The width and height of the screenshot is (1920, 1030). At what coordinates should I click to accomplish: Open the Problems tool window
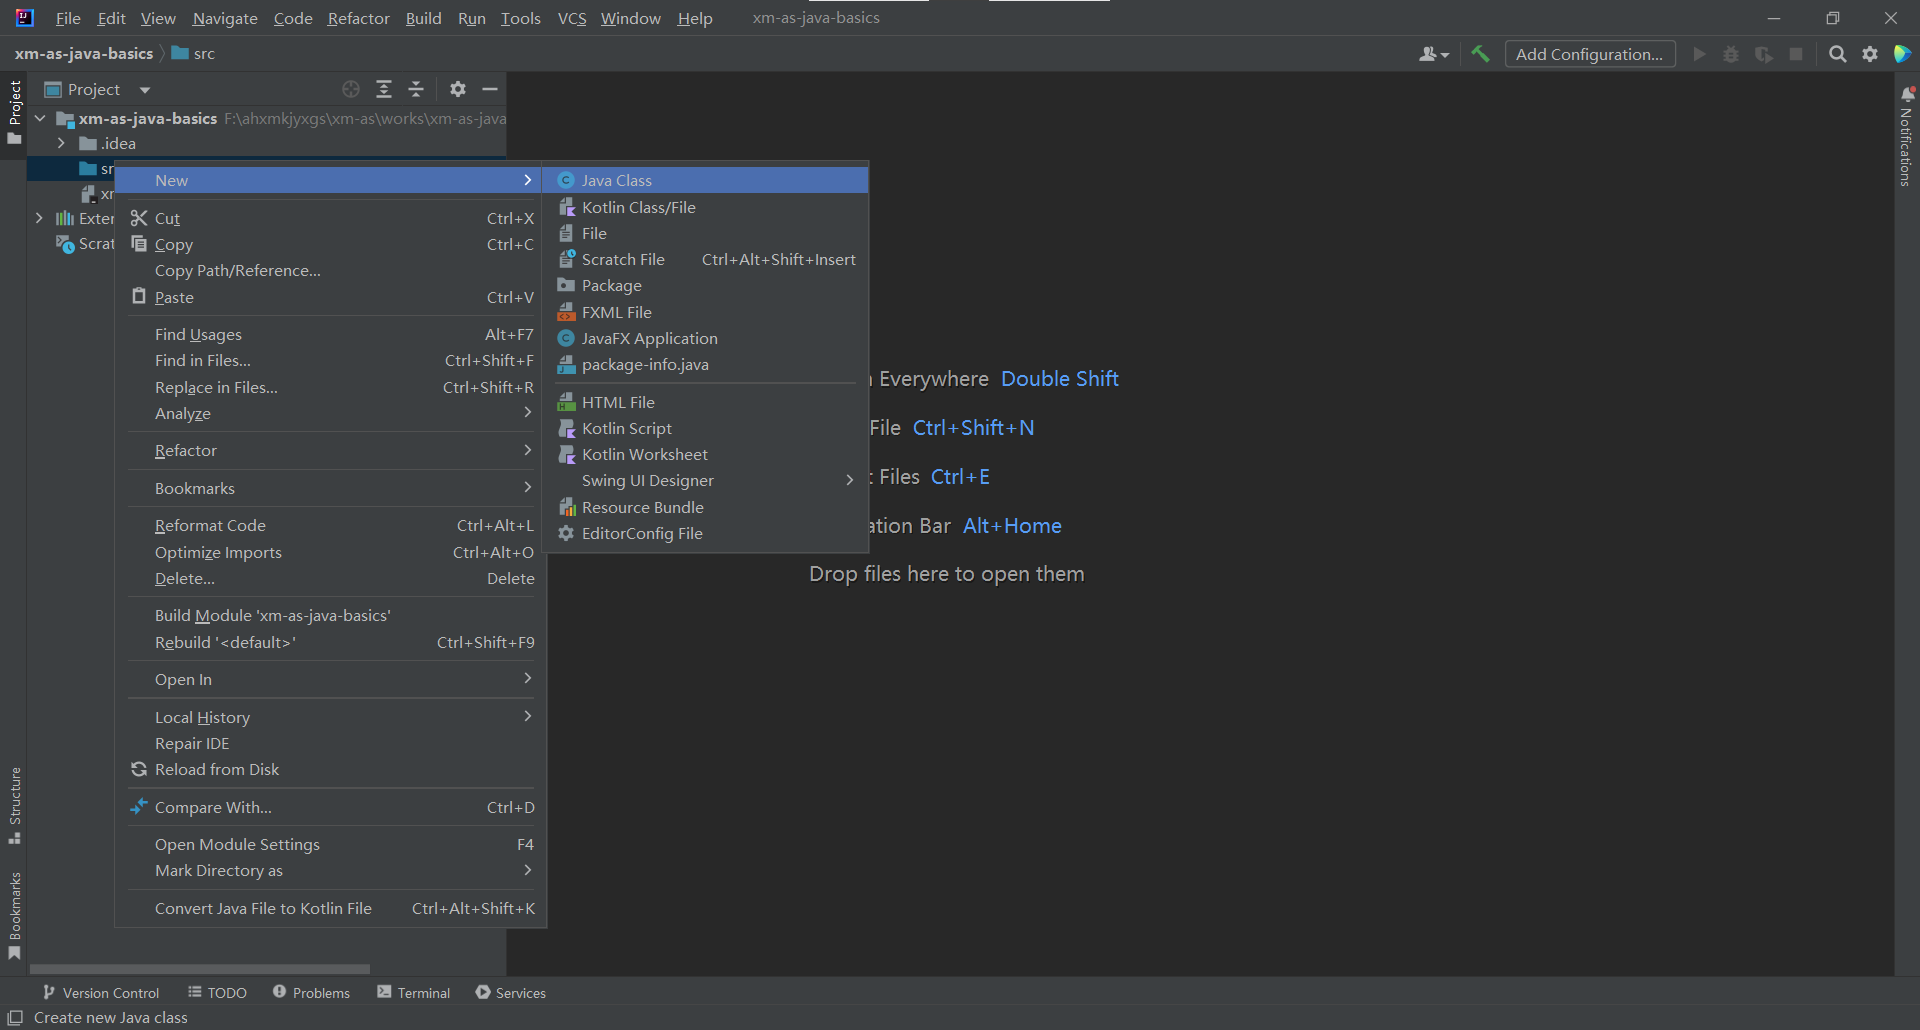coord(311,992)
